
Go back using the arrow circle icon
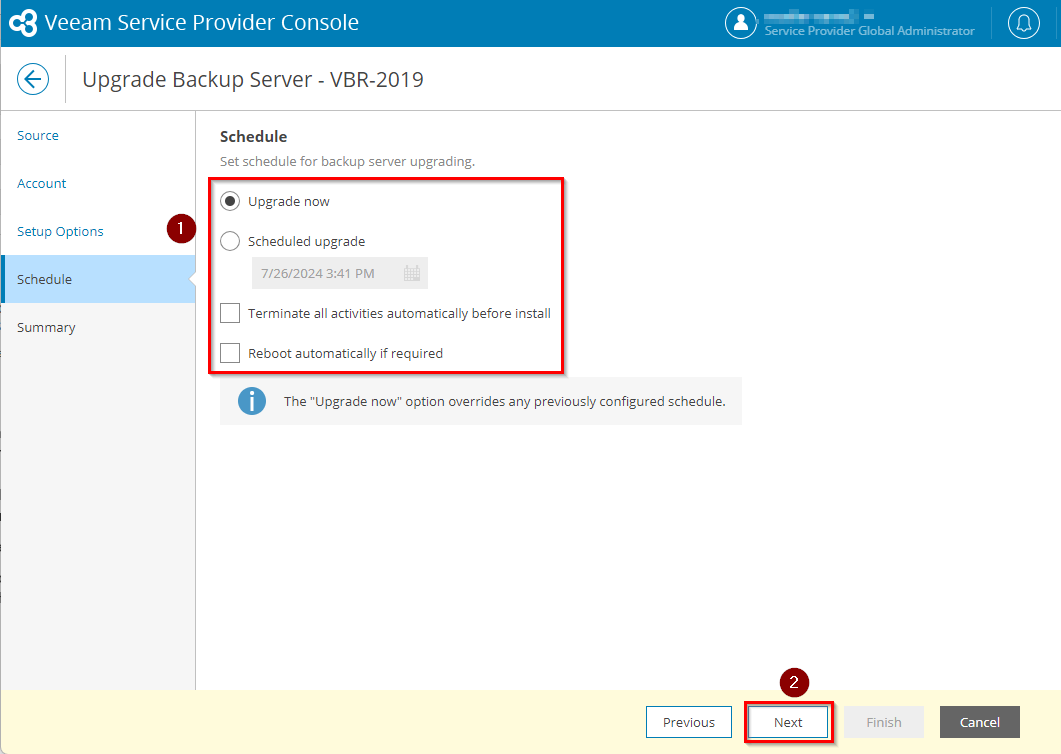(32, 79)
